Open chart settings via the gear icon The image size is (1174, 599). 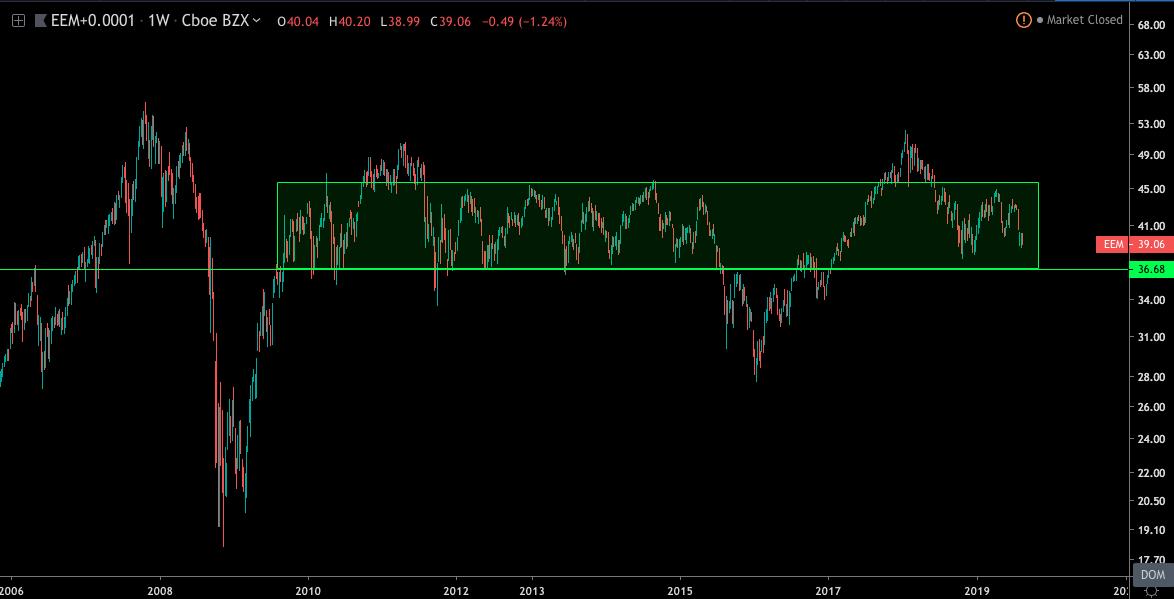tap(1152, 592)
